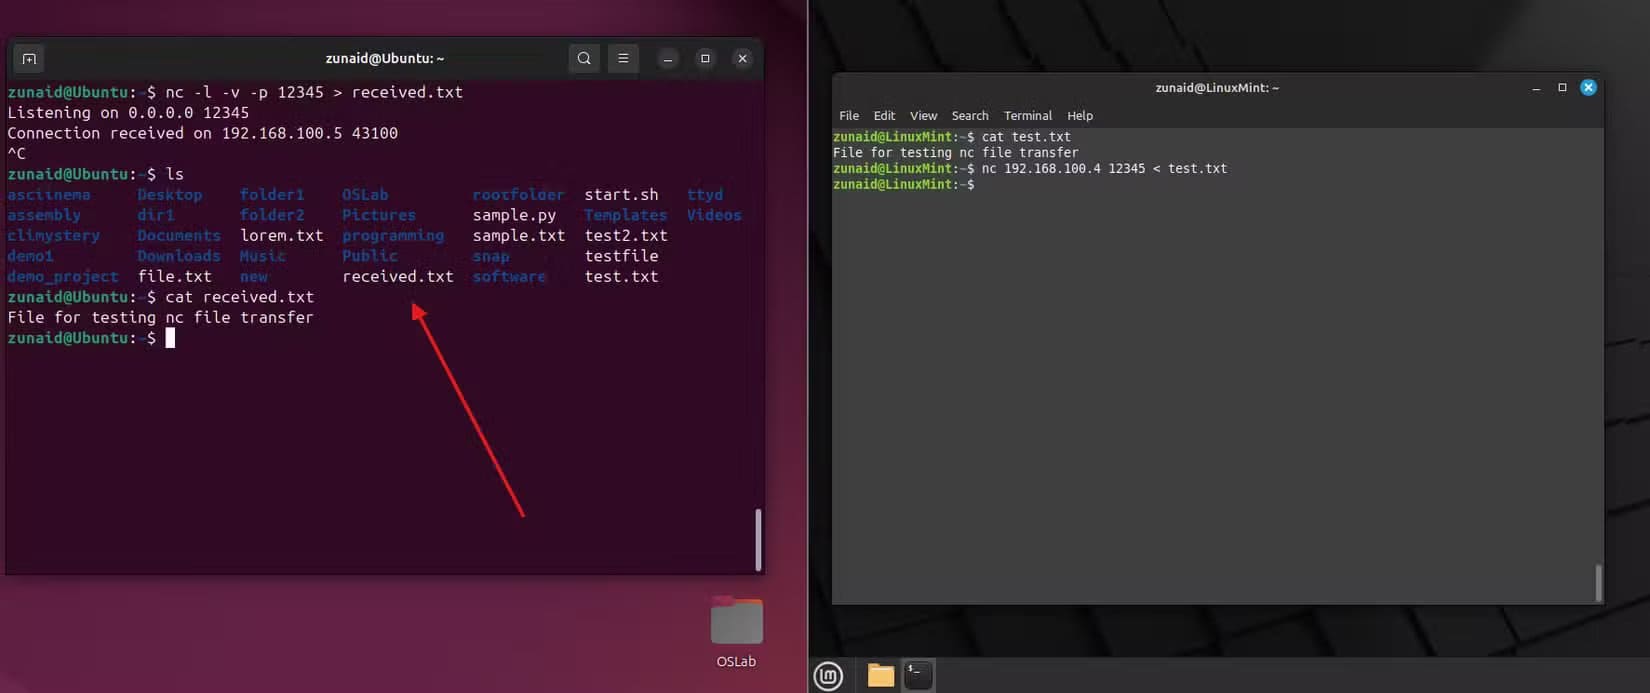The image size is (1650, 693).
Task: Click the folder2 directory name
Action: click(x=272, y=215)
